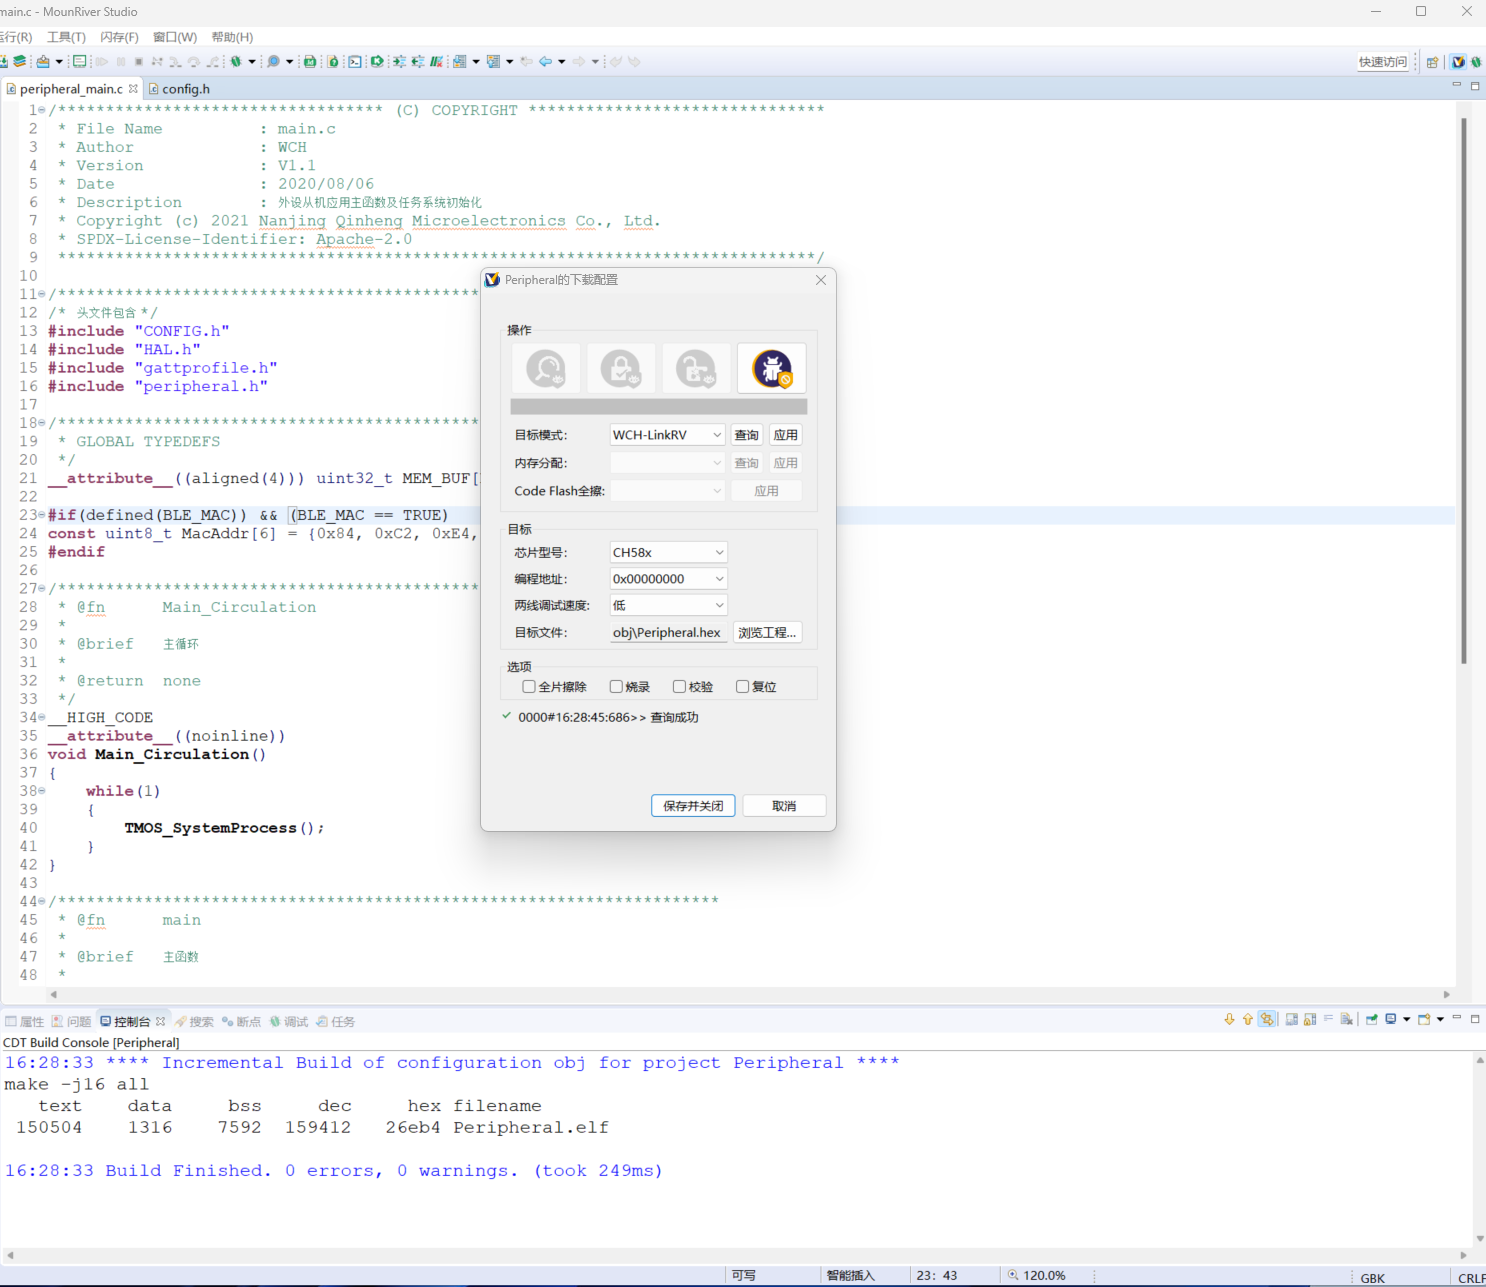Screen dimensions: 1486x1287
Task: Open the terminal console toolbar icon
Action: point(355,62)
